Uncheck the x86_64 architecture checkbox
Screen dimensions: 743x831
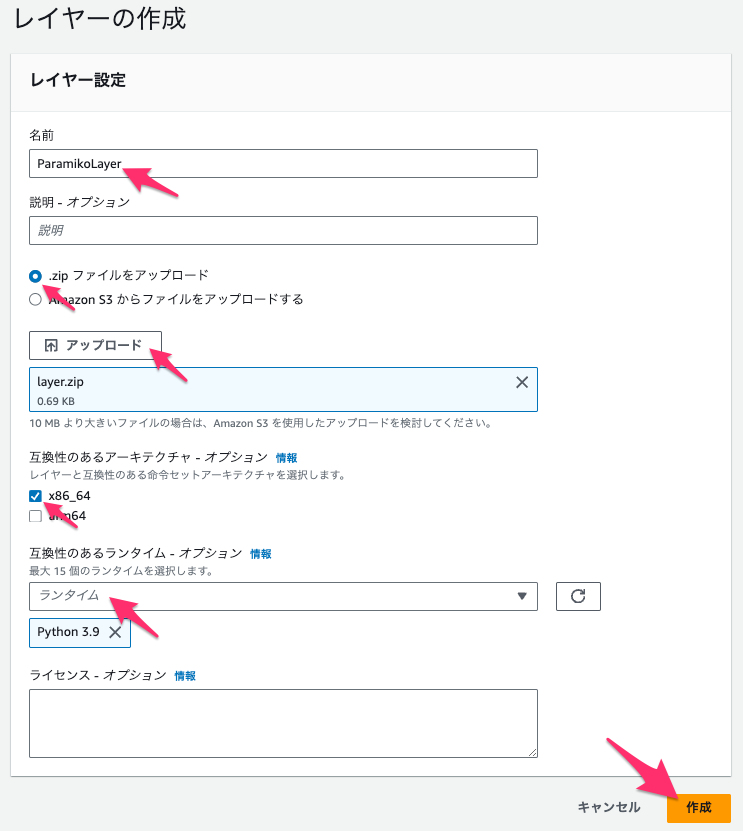36,496
